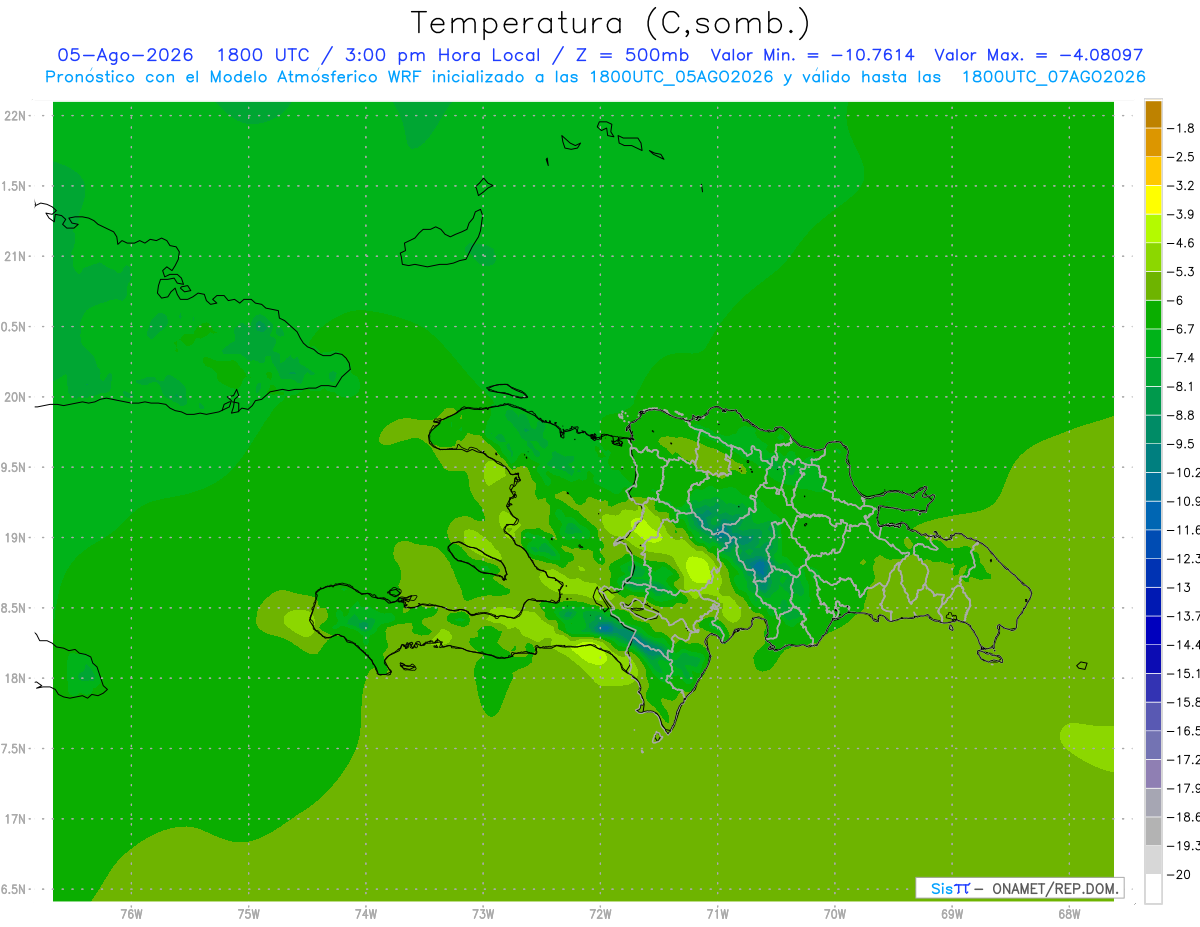
Task: Click the '-5.3' legend value
Action: click(x=1180, y=272)
